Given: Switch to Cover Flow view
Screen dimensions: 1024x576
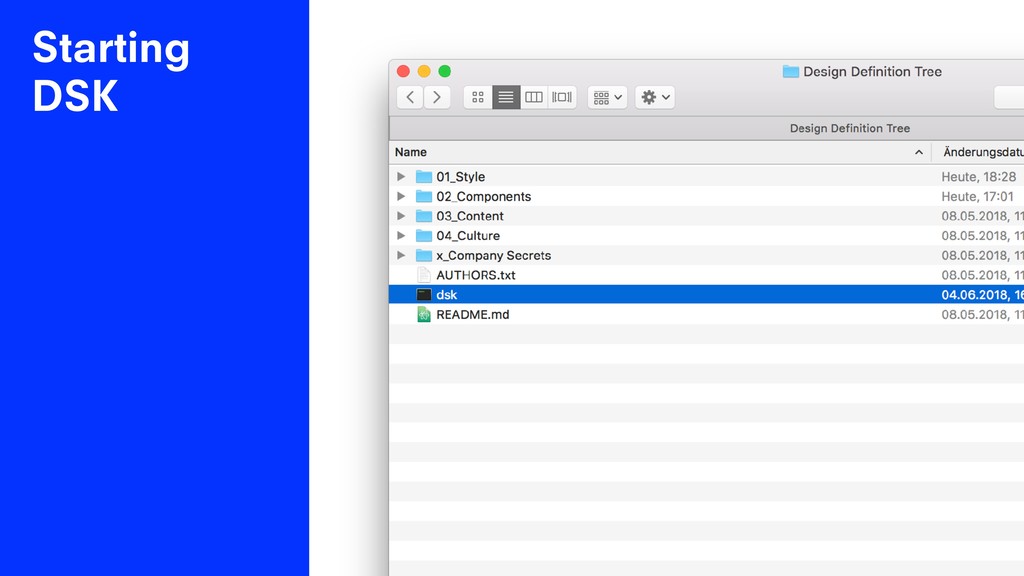Looking at the screenshot, I should click(x=562, y=97).
